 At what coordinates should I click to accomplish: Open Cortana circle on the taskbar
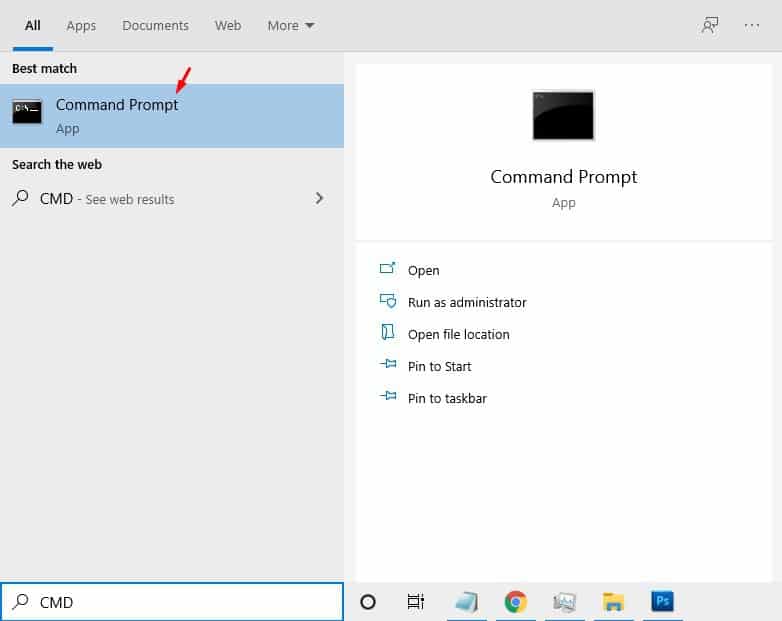coord(368,602)
